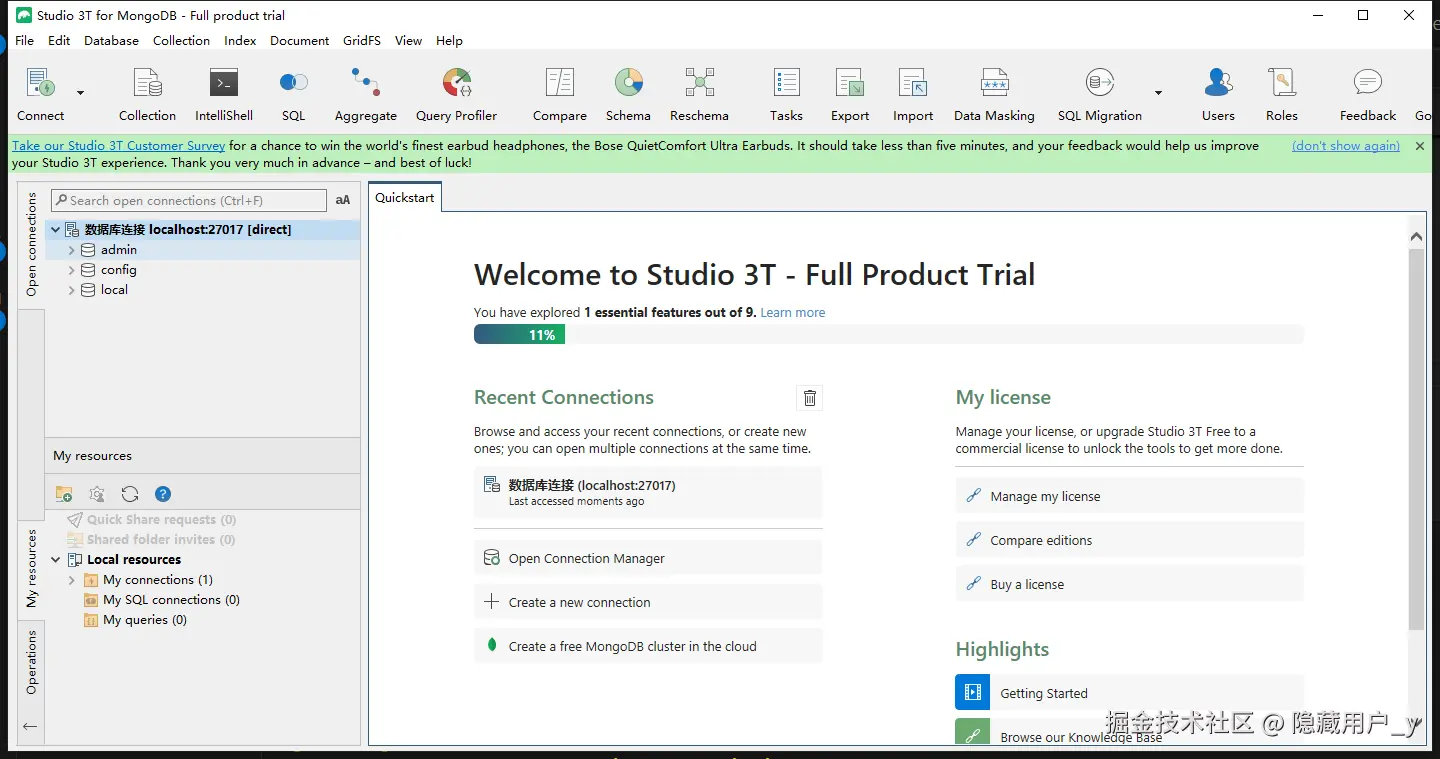The image size is (1440, 759).
Task: Click the don't show again link
Action: tap(1346, 146)
